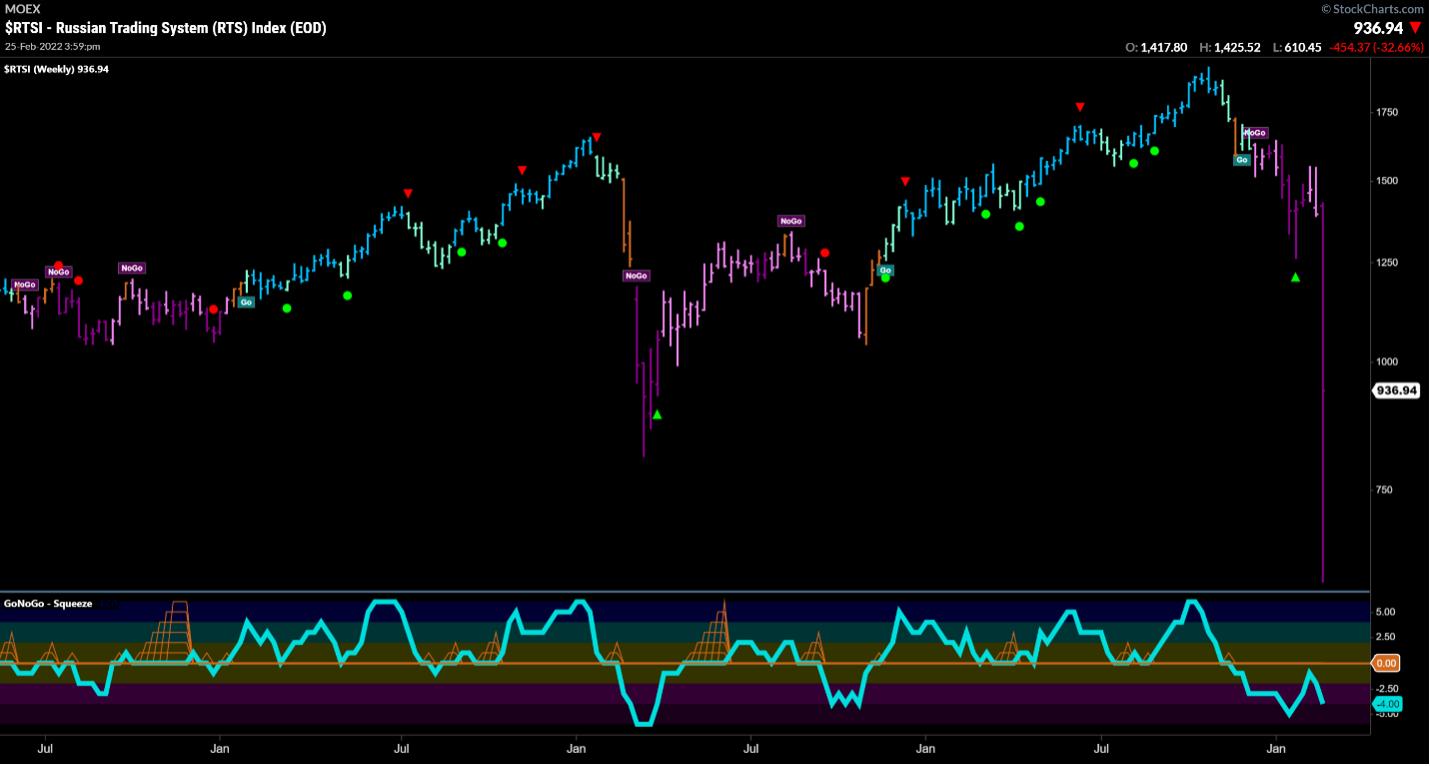Click the GoNoGo - Squeeze panel title
Viewport: 1430px width, 766px height.
point(48,603)
